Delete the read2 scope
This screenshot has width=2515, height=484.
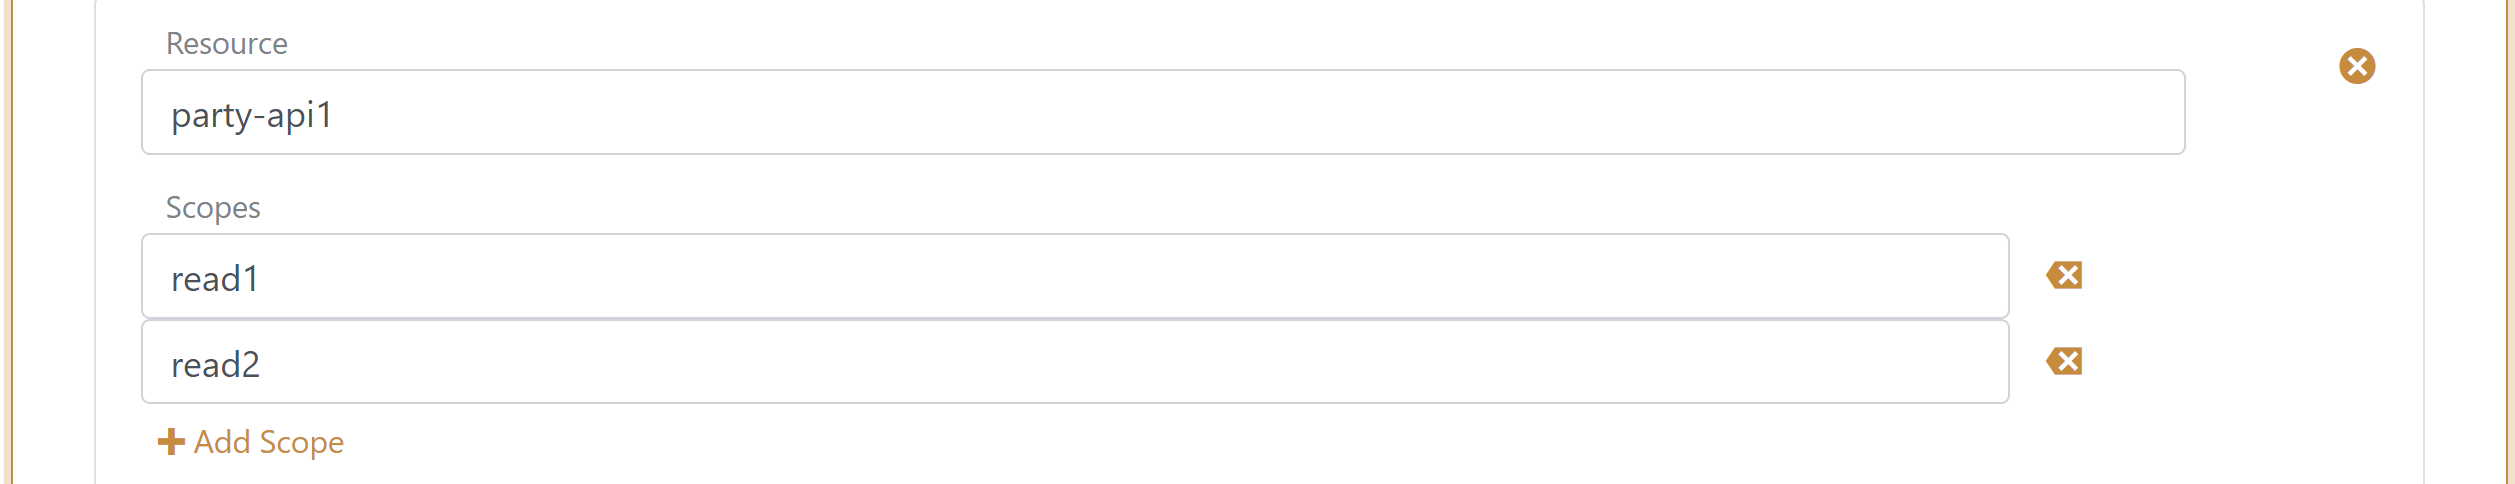click(x=2064, y=361)
